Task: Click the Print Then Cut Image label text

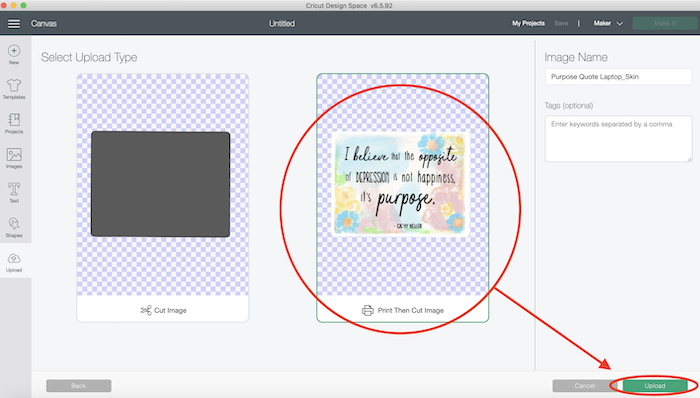Action: click(411, 311)
